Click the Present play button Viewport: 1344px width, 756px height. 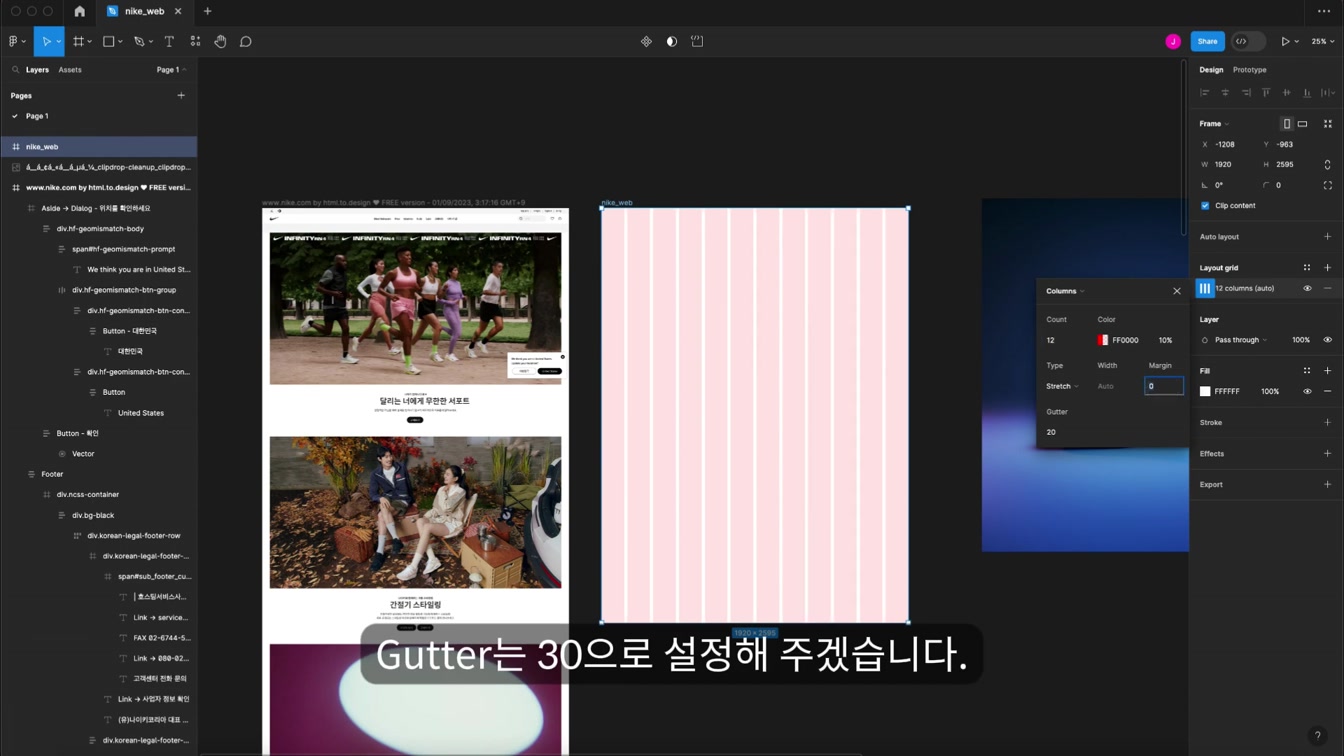[1285, 41]
